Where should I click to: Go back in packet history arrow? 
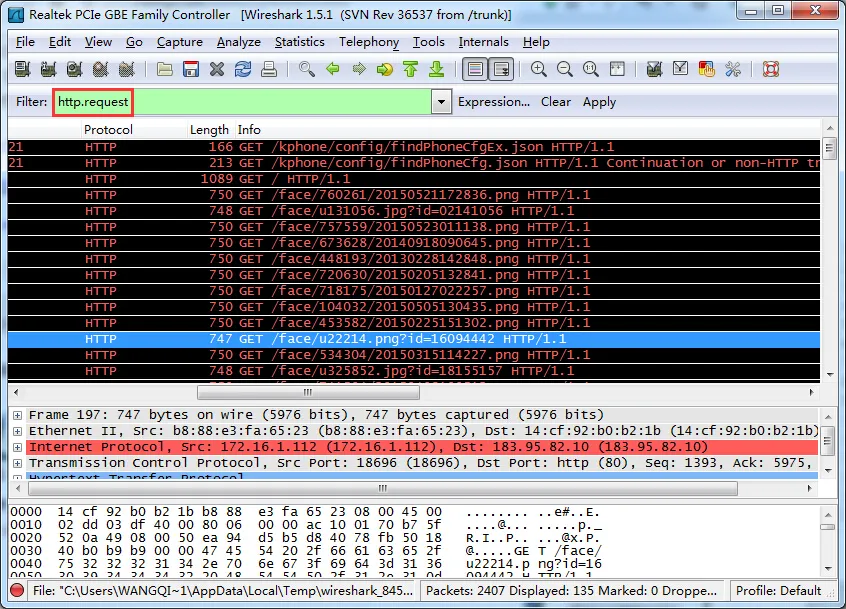click(333, 69)
